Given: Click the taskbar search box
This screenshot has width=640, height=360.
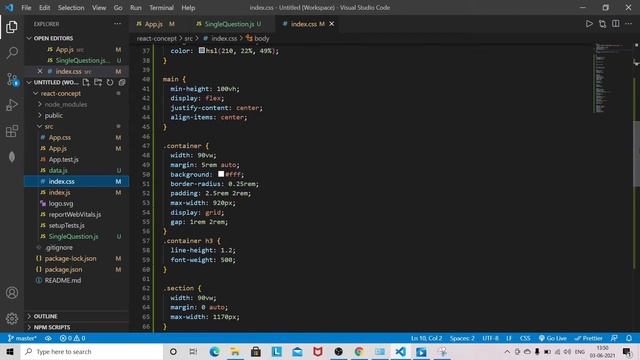Looking at the screenshot, I should [91, 351].
